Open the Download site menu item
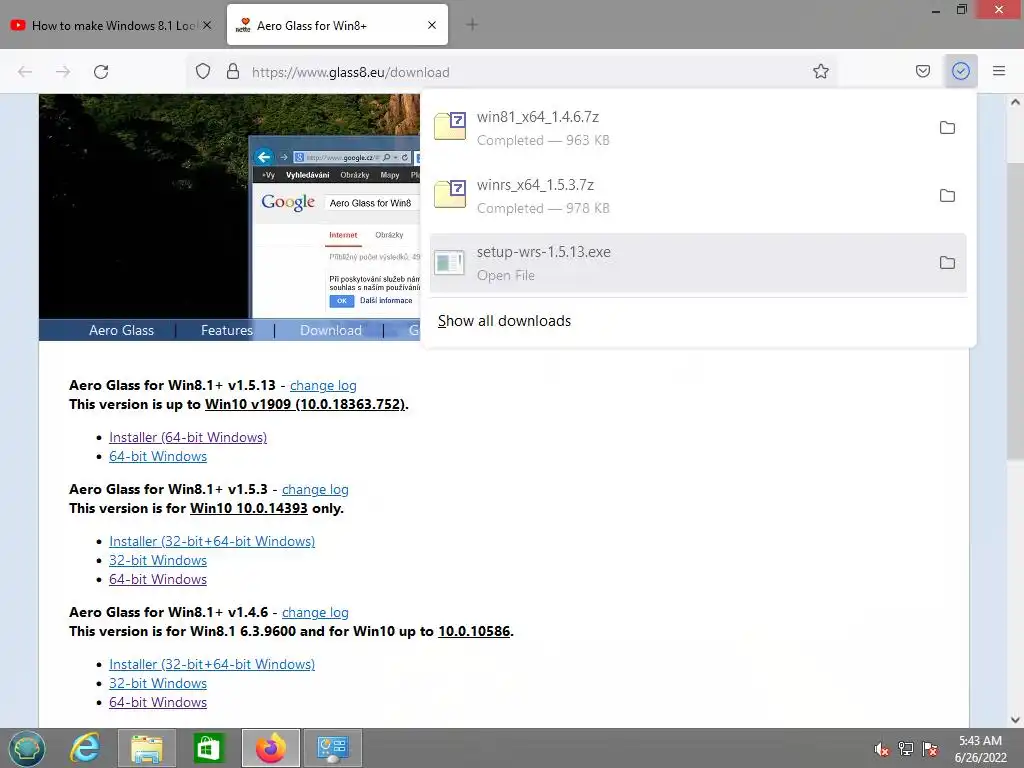 click(330, 330)
